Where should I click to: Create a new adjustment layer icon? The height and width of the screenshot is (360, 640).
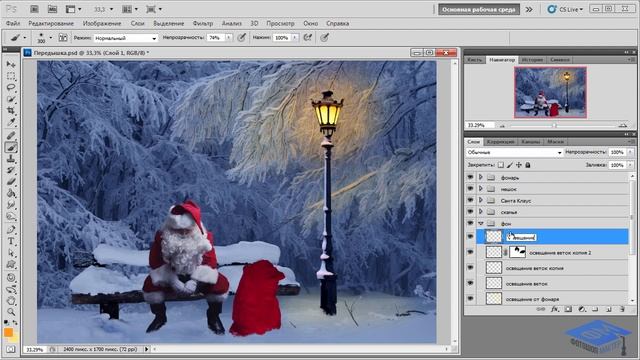point(582,309)
